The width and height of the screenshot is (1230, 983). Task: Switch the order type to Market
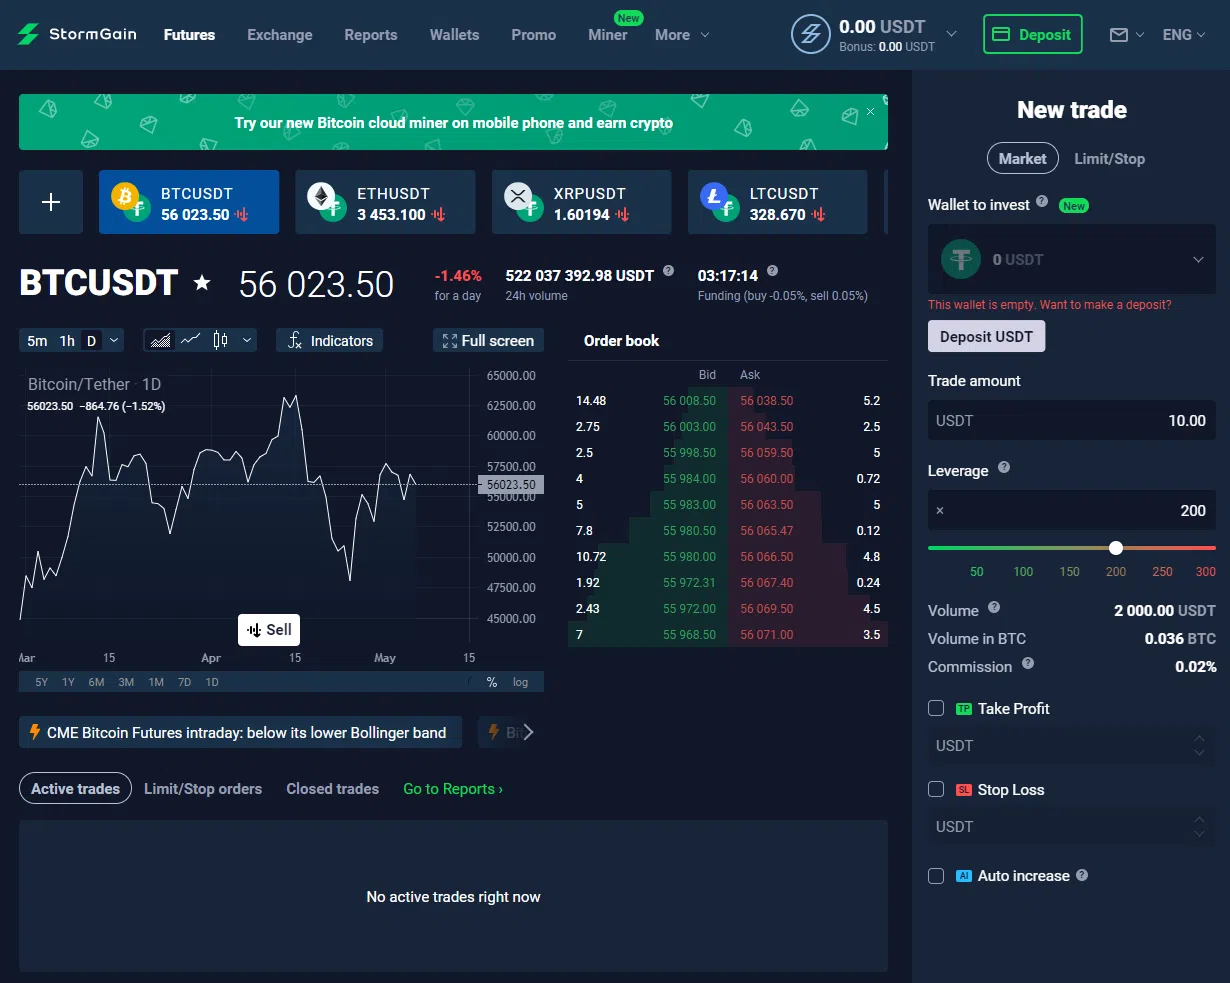(x=1022, y=158)
